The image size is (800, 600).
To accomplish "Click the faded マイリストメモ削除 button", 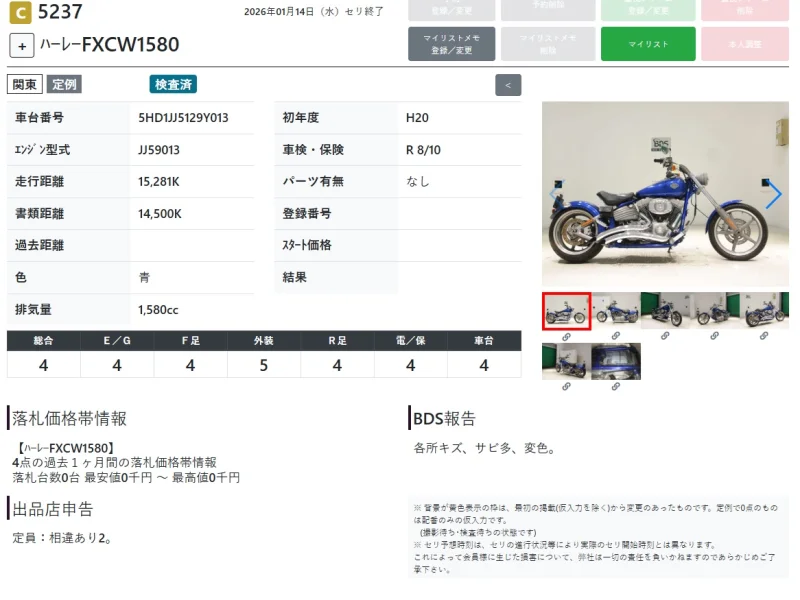I will 548,44.
